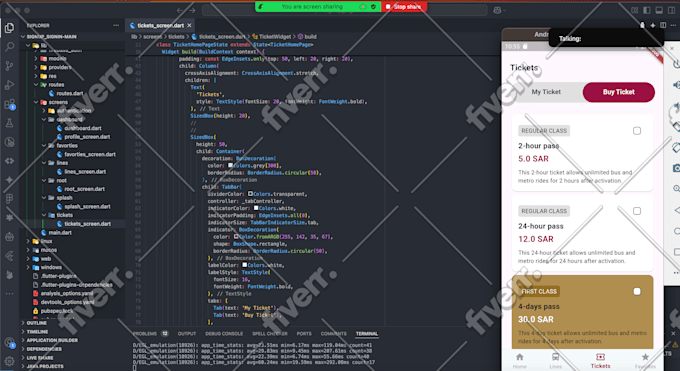This screenshot has width=680, height=371.
Task: Open the Explorer view in activity bar
Action: tap(9, 28)
